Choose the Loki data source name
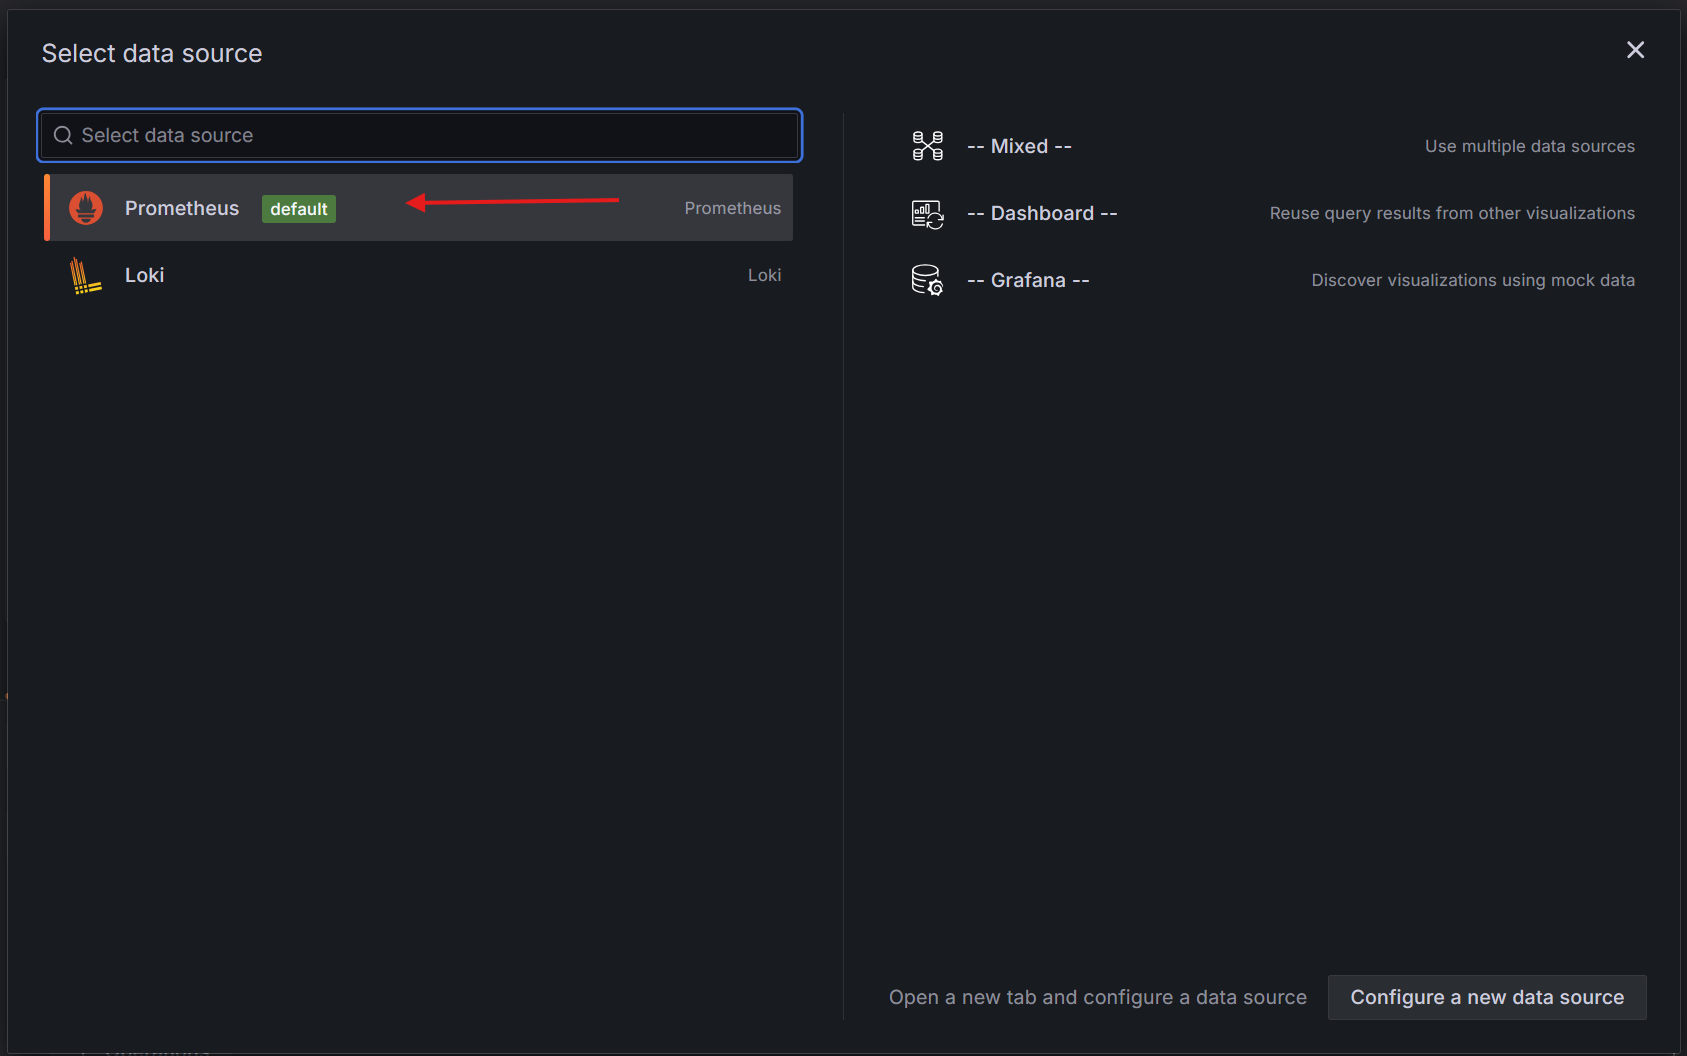The image size is (1687, 1056). pyautogui.click(x=144, y=275)
